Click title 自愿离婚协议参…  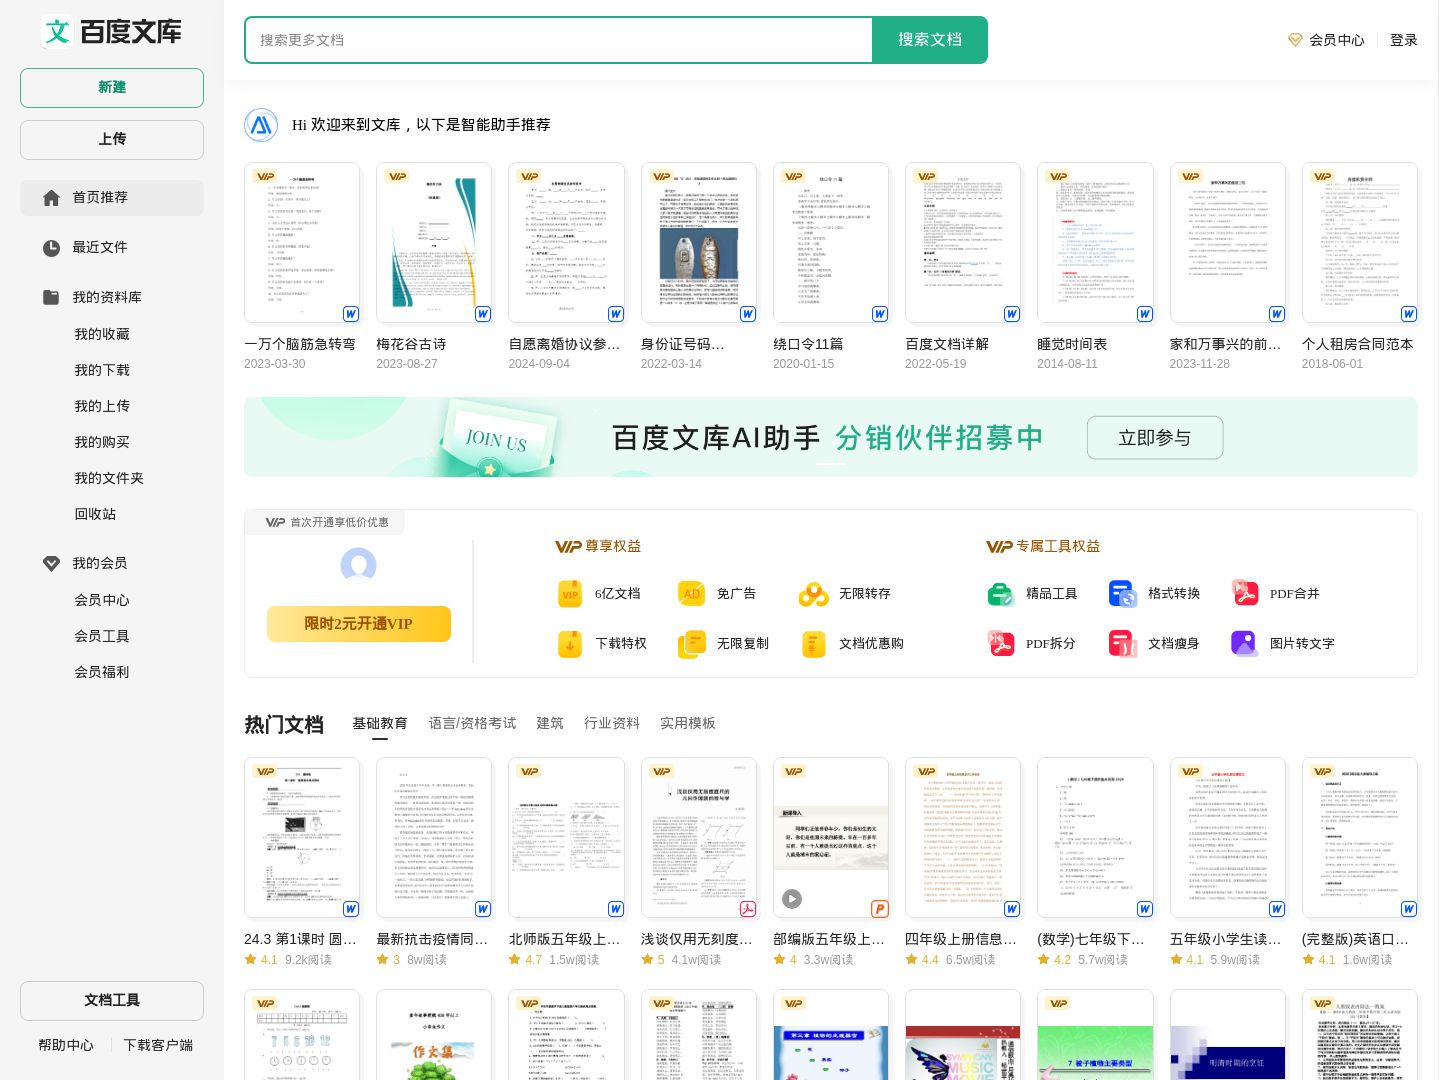(565, 344)
